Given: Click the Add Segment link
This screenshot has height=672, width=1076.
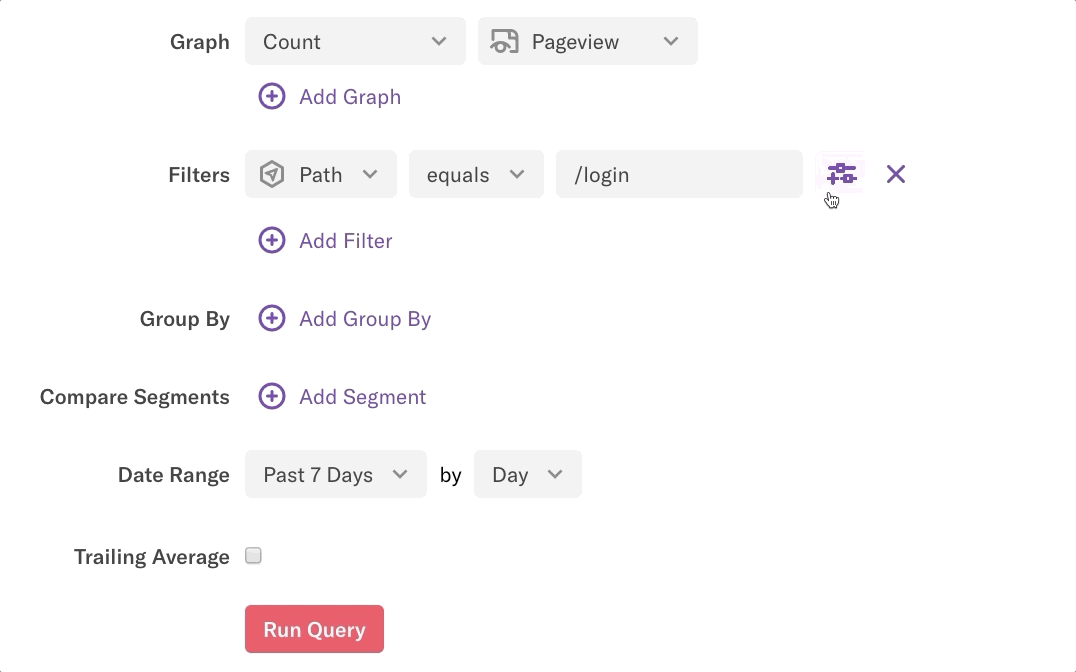Looking at the screenshot, I should click(x=362, y=397).
